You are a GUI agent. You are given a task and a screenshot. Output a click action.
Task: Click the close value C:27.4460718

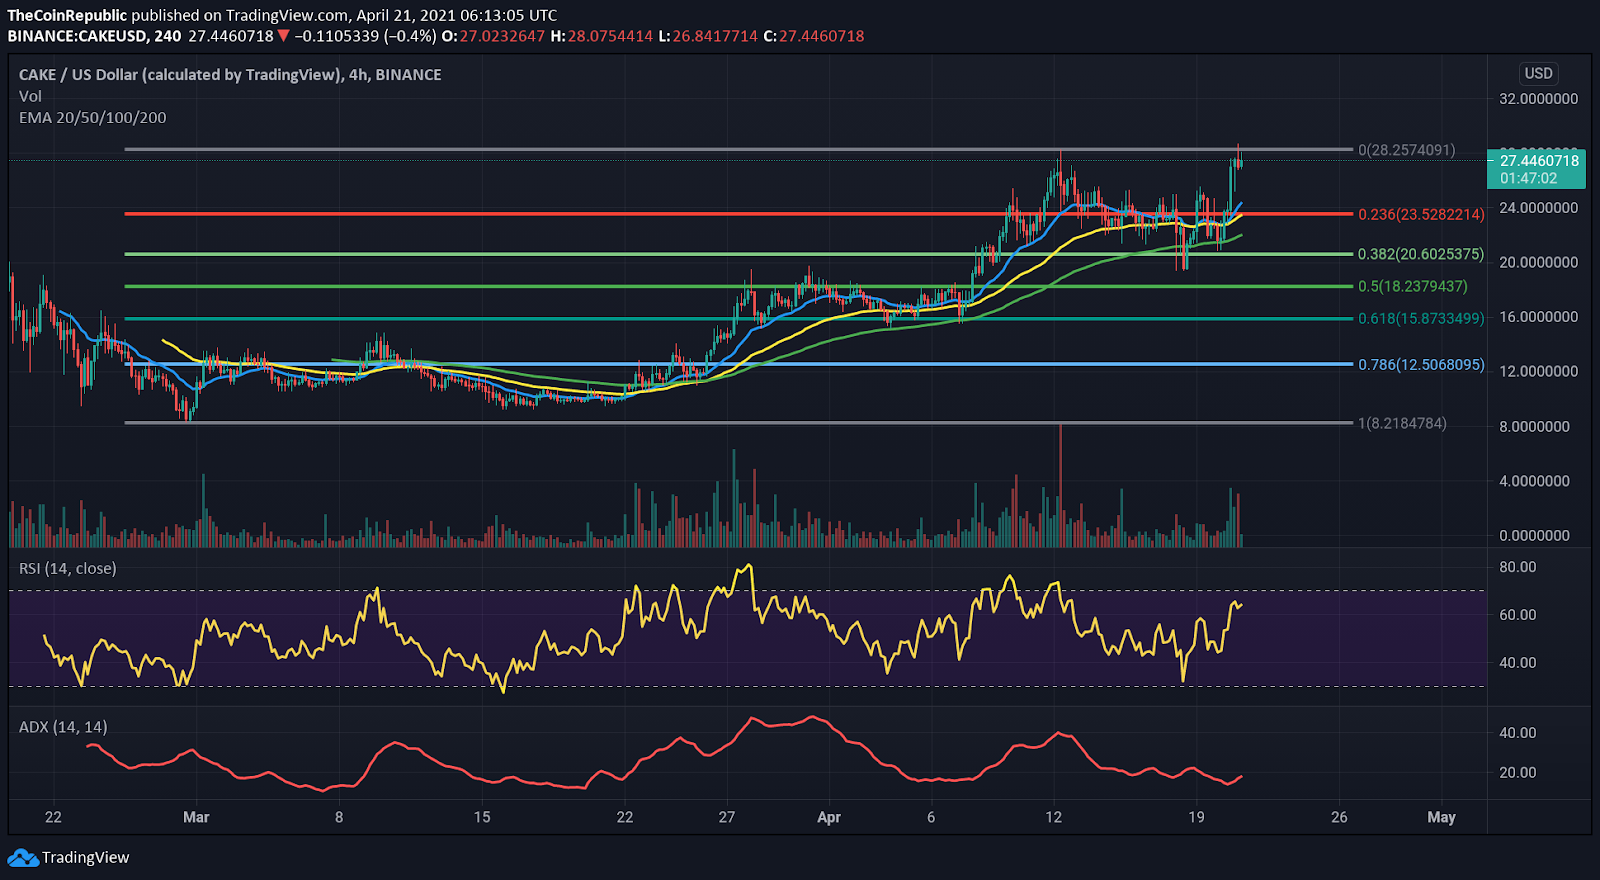click(813, 36)
